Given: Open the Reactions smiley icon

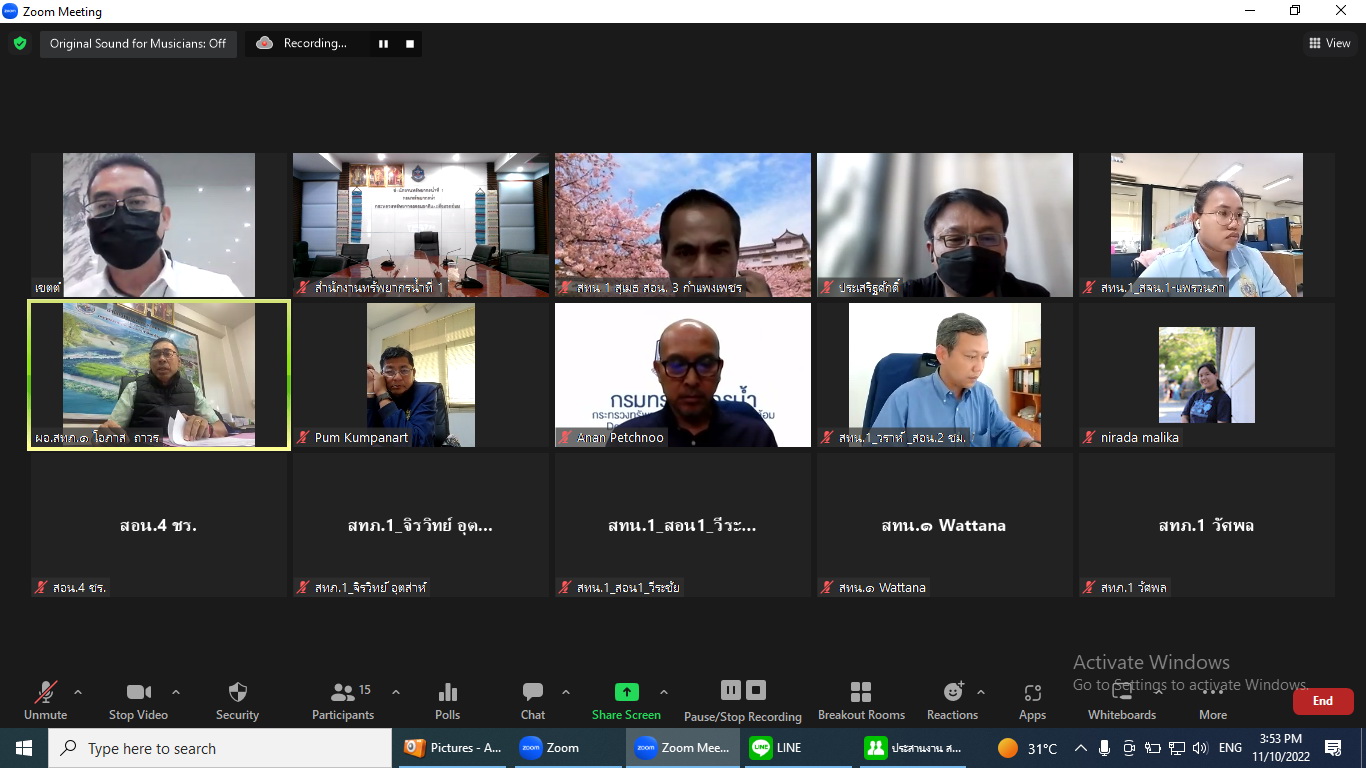Looking at the screenshot, I should click(x=953, y=692).
